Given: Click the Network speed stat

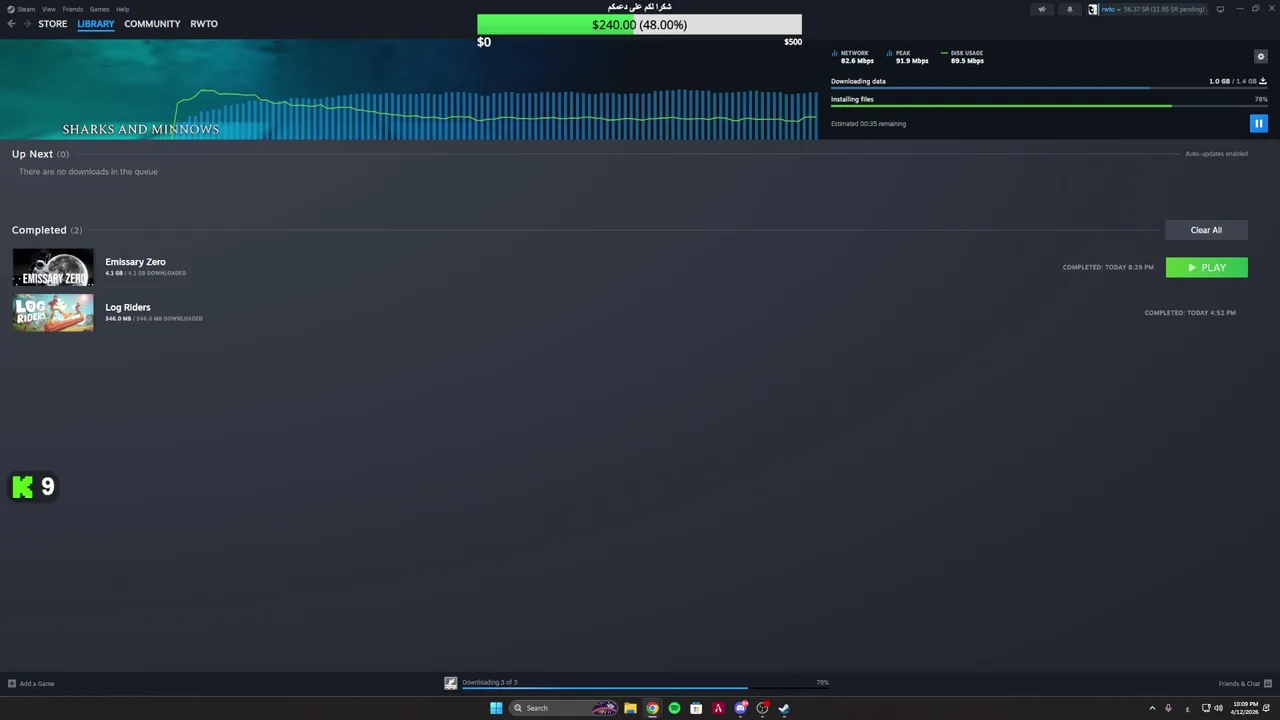Looking at the screenshot, I should click(x=854, y=57).
